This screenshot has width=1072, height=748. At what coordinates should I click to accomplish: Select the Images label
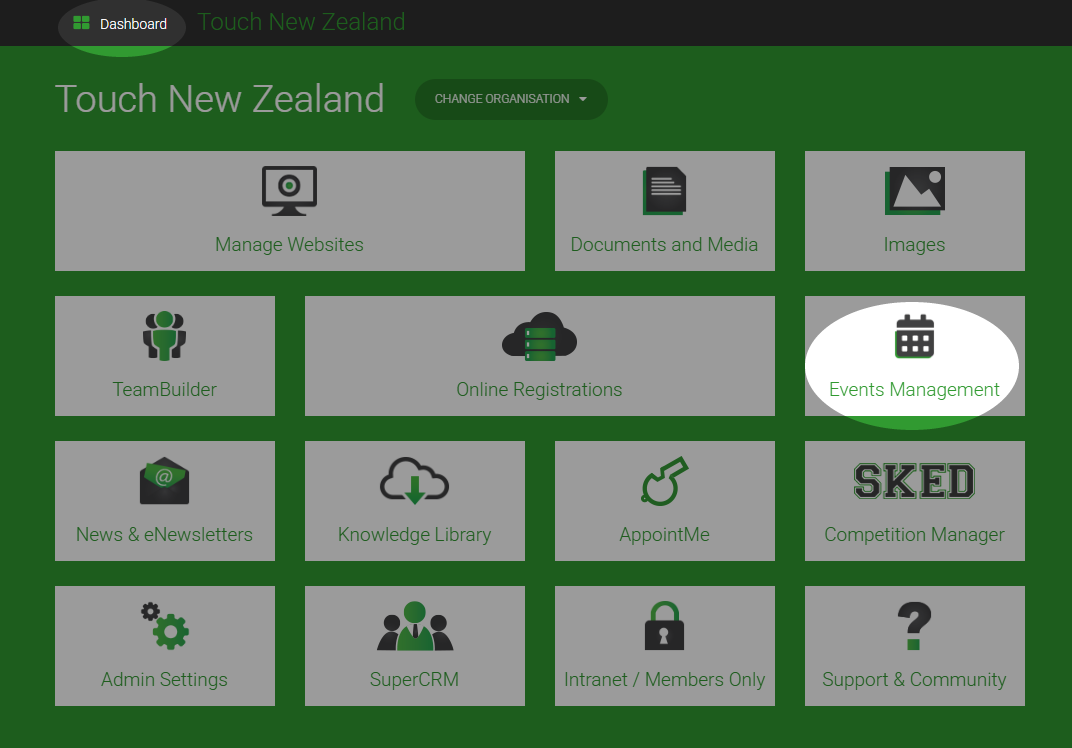click(x=915, y=244)
